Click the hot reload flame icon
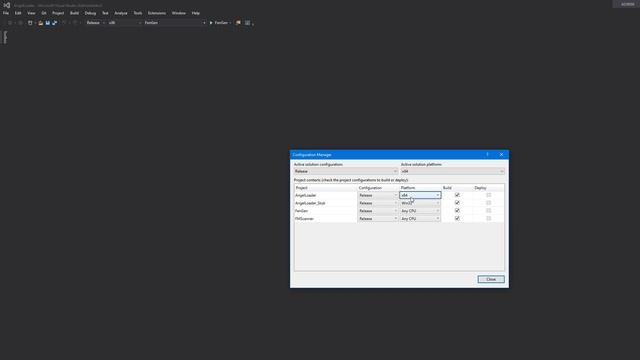Viewport: 640px width, 360px height. (x=238, y=23)
